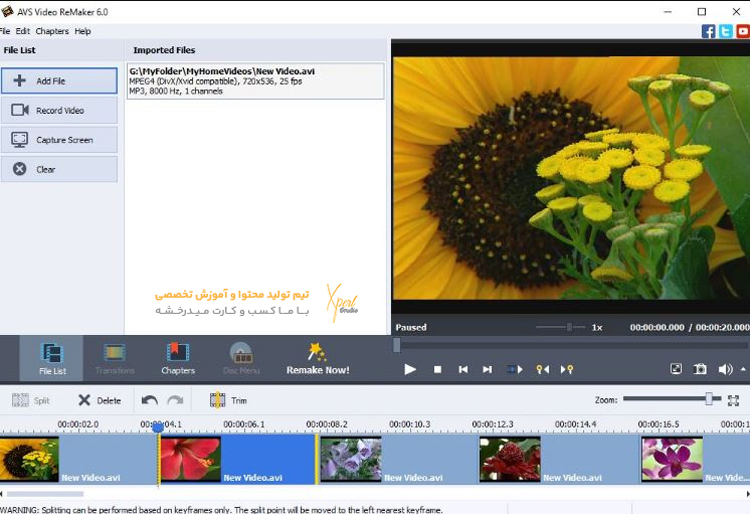The image size is (750, 514).
Task: Click the next scene button
Action: (x=515, y=369)
